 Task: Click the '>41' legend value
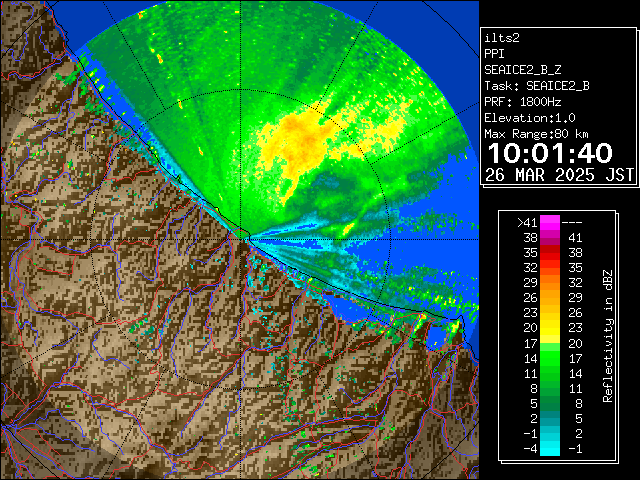tap(527, 222)
